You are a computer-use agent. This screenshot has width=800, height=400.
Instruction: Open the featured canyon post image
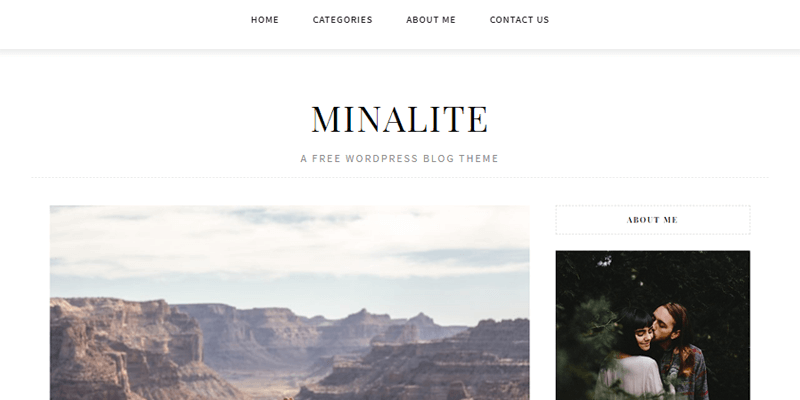tap(289, 303)
